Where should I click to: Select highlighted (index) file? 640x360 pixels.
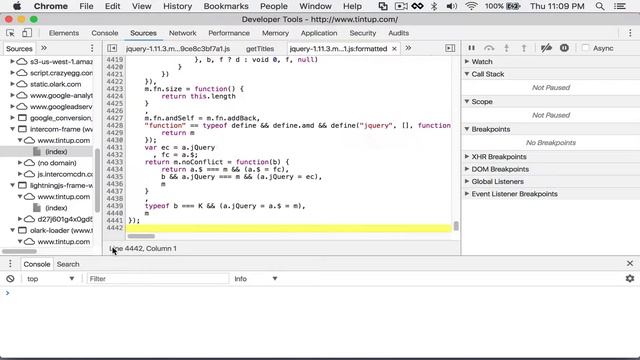click(x=56, y=151)
